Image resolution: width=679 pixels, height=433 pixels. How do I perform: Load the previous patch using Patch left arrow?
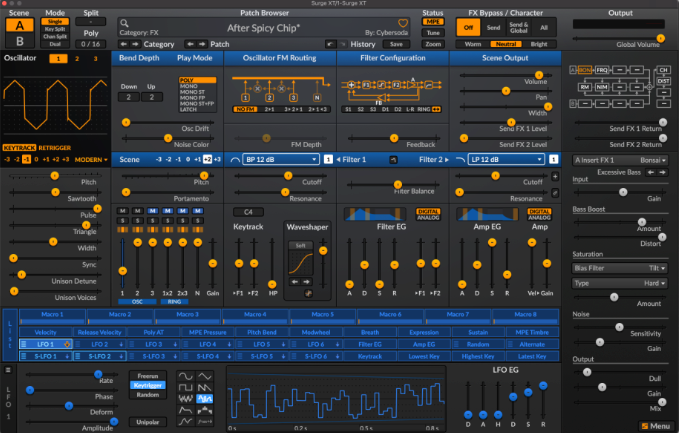tap(190, 44)
